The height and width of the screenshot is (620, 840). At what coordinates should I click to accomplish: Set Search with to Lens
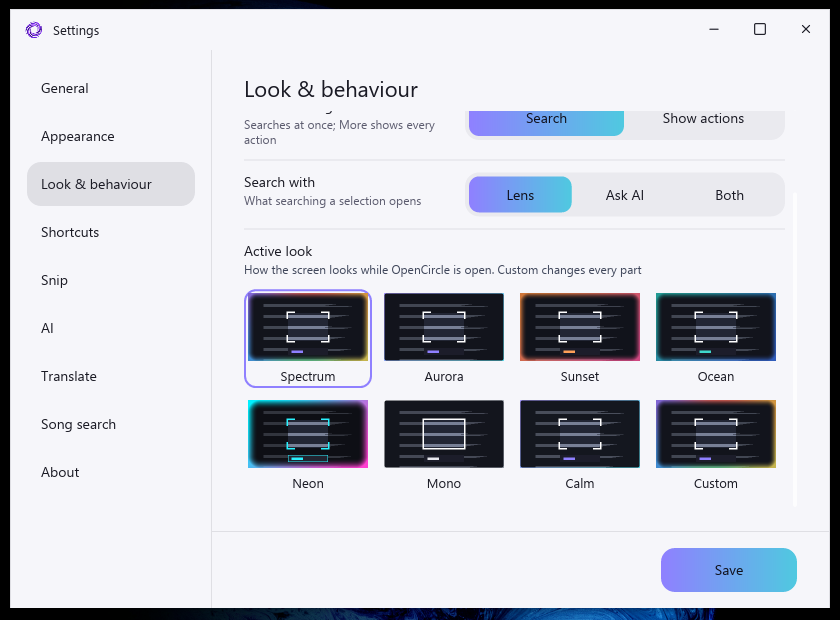tap(520, 195)
